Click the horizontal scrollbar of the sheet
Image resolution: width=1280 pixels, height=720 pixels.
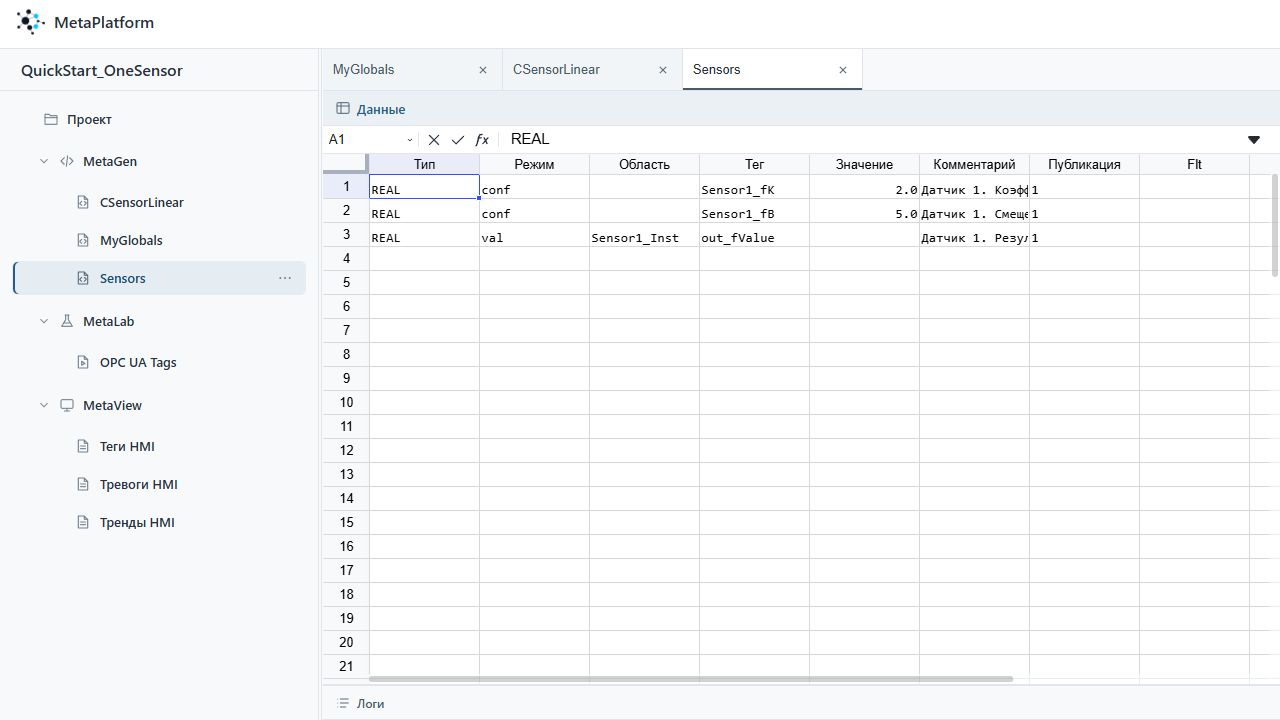coord(691,679)
